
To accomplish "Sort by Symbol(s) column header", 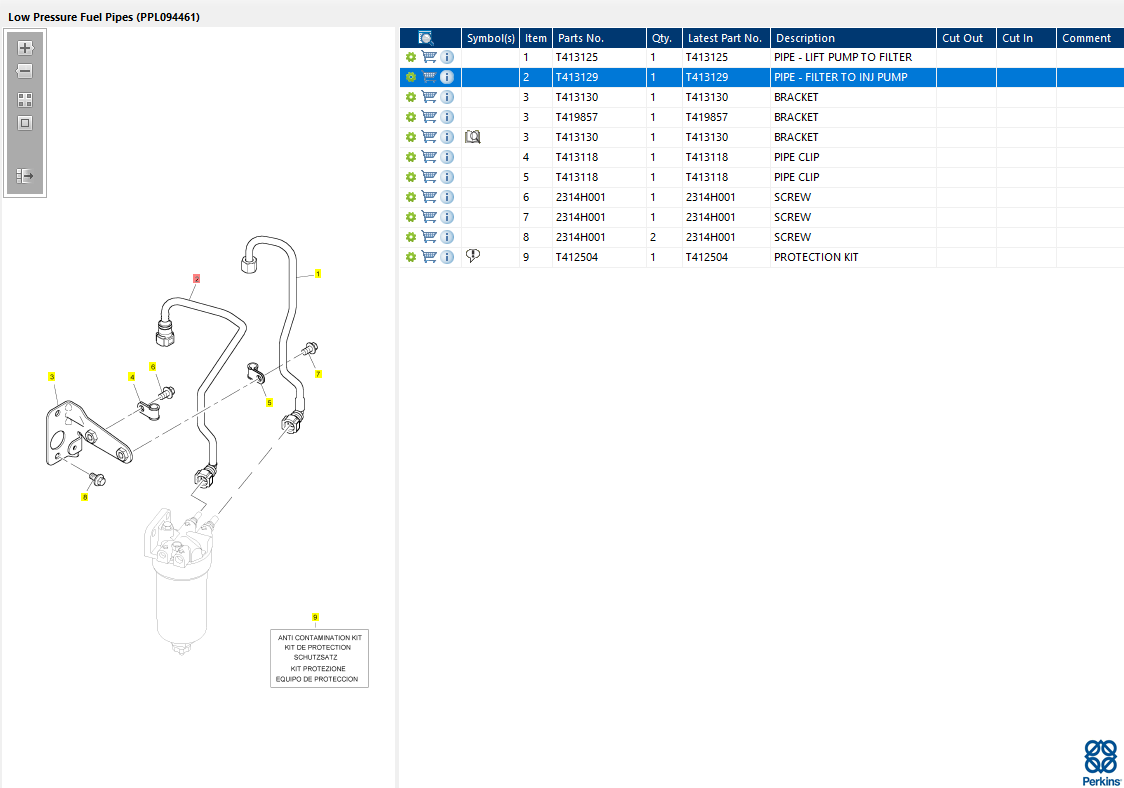I will [x=490, y=38].
